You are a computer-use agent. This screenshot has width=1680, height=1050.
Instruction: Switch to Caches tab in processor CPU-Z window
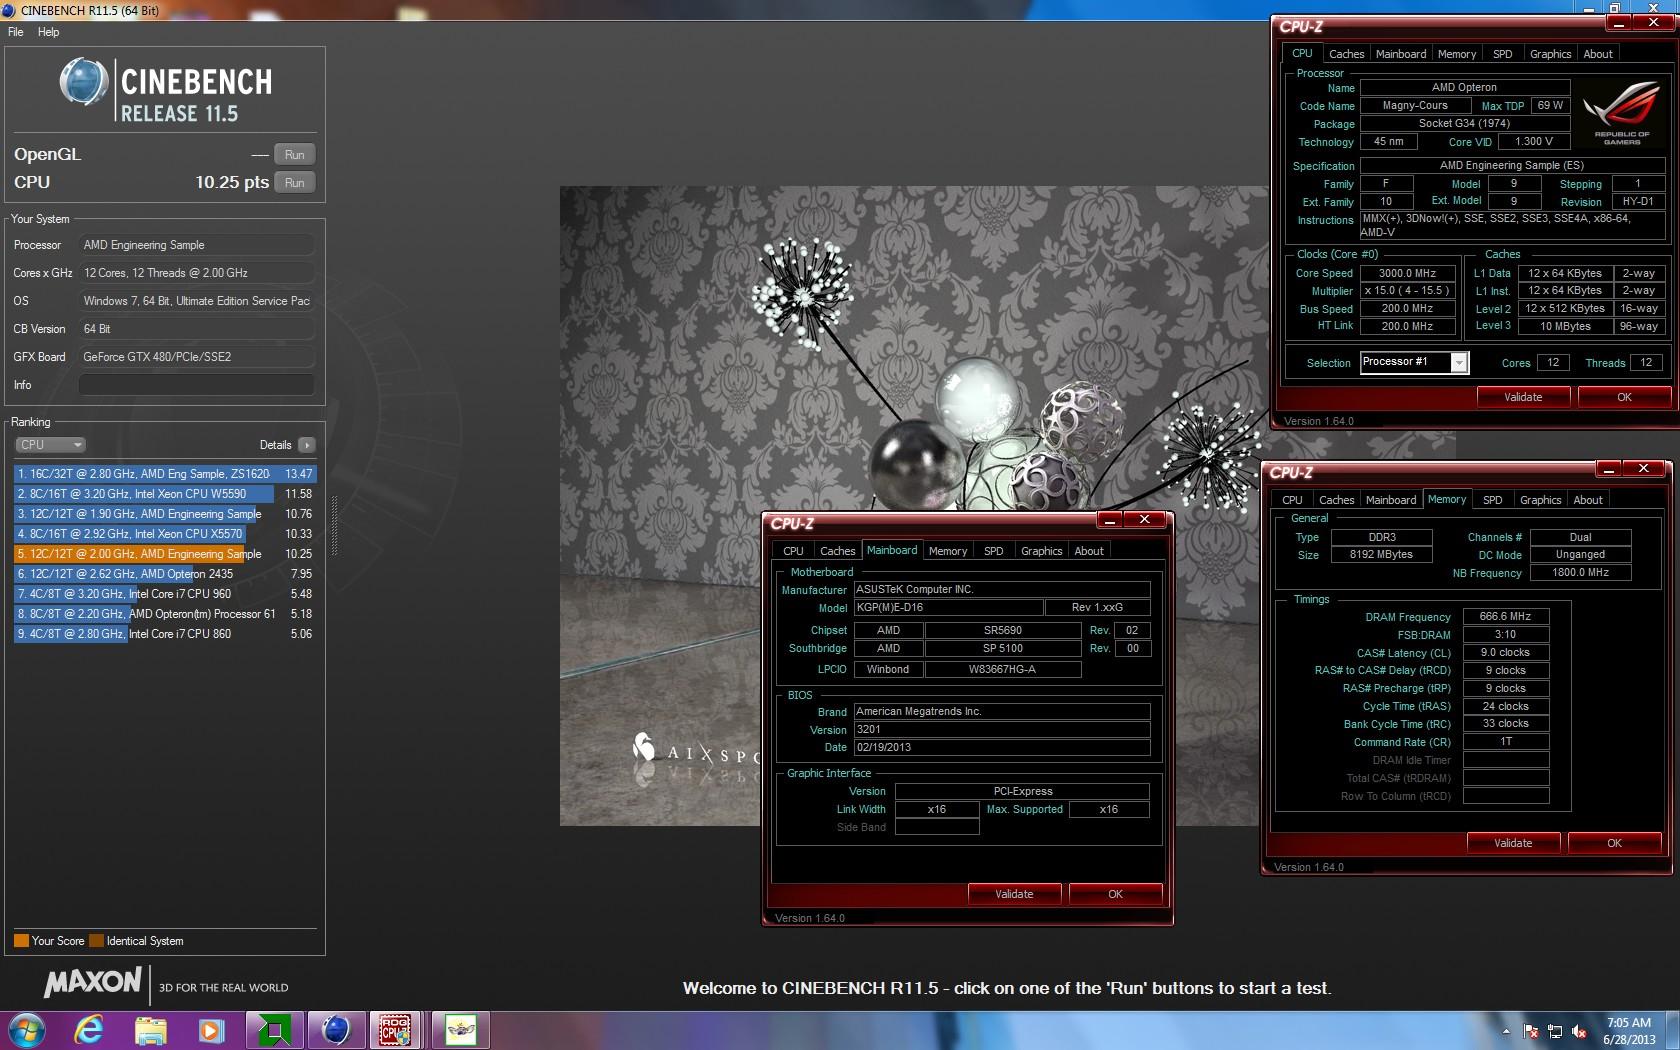pos(1346,54)
